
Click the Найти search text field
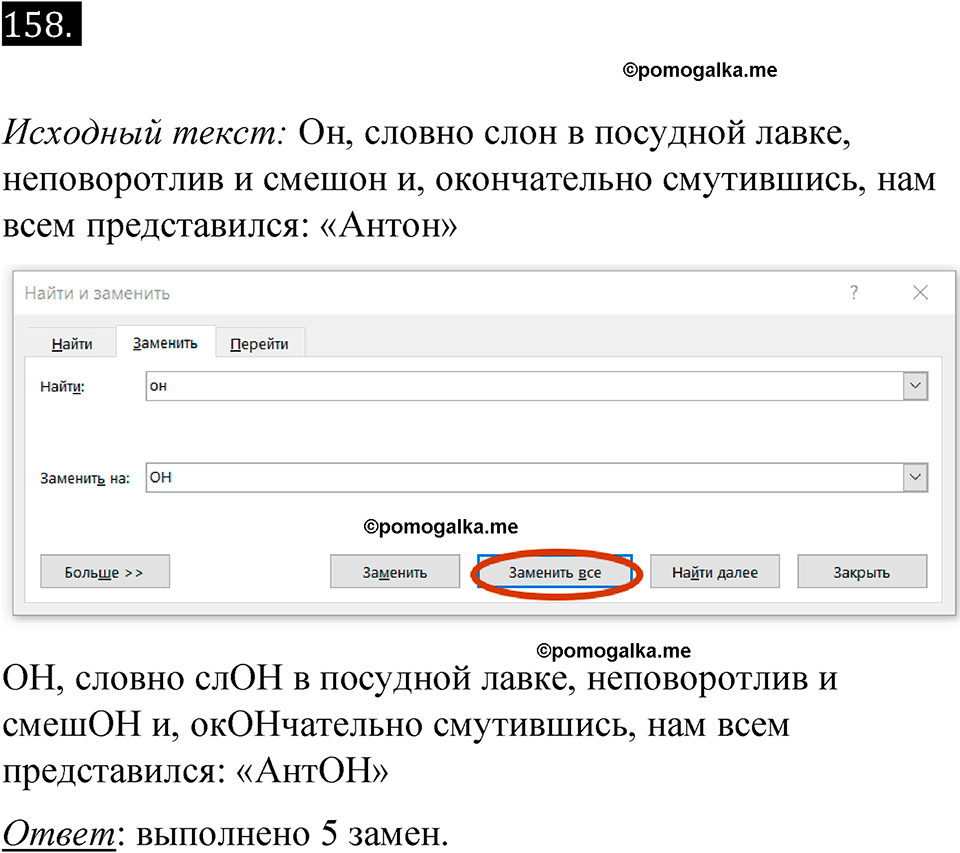[525, 386]
